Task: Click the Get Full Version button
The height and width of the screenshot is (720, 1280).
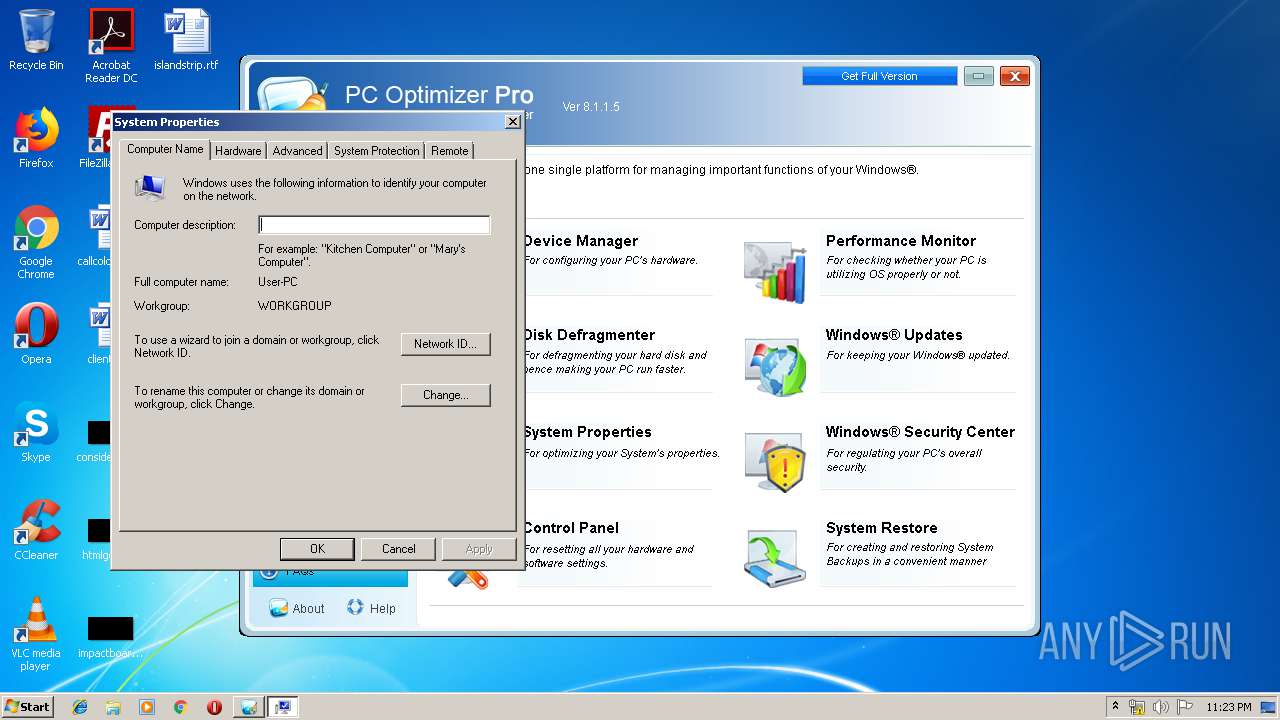Action: [x=879, y=76]
